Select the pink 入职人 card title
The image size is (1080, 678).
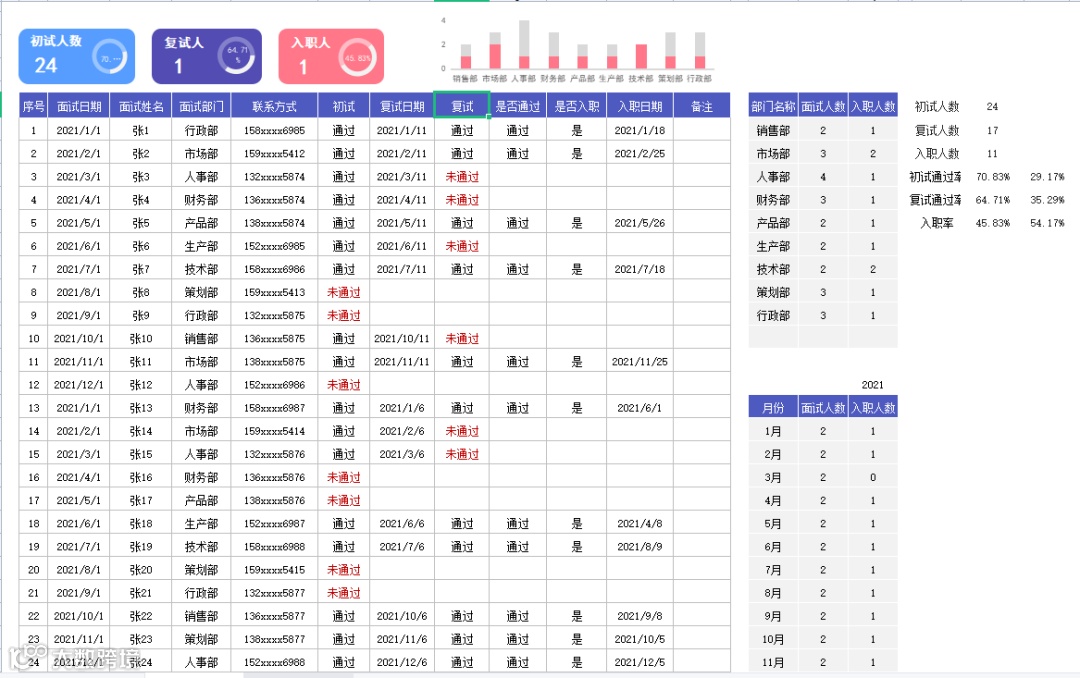311,43
